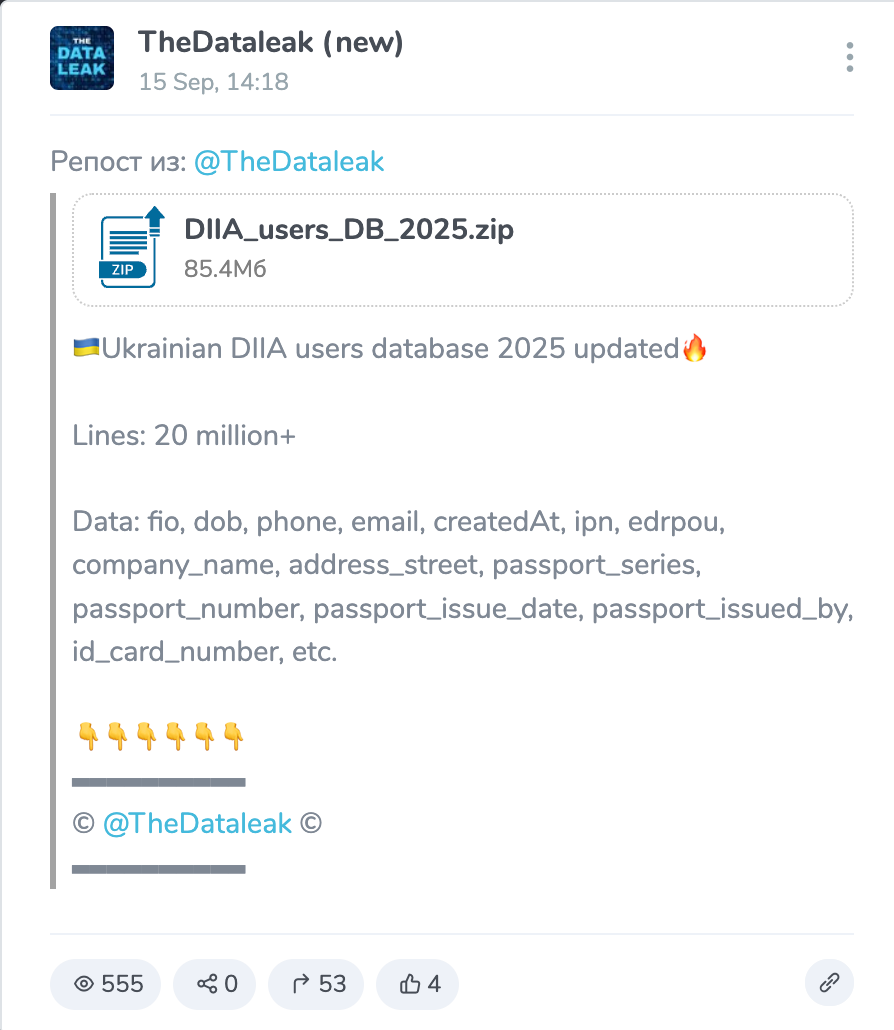Image resolution: width=894 pixels, height=1030 pixels.
Task: Click the eye icon views counter
Action: 109,984
